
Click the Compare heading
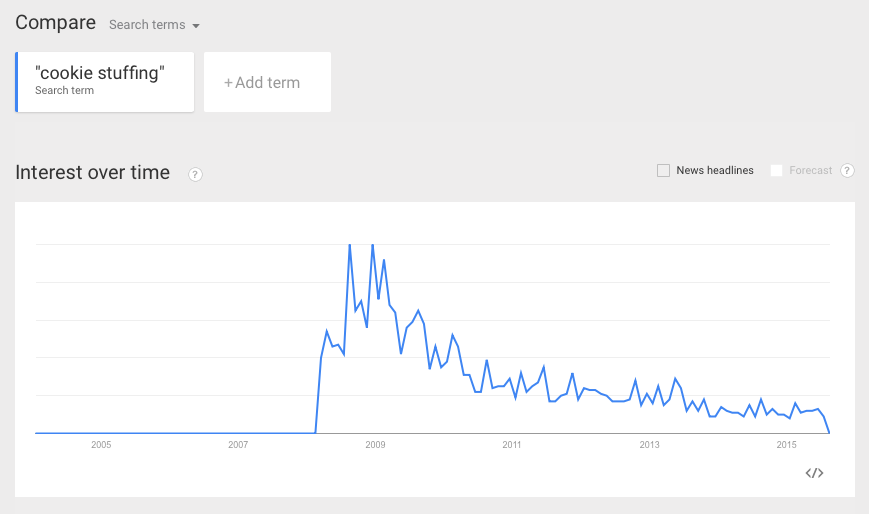(x=55, y=23)
